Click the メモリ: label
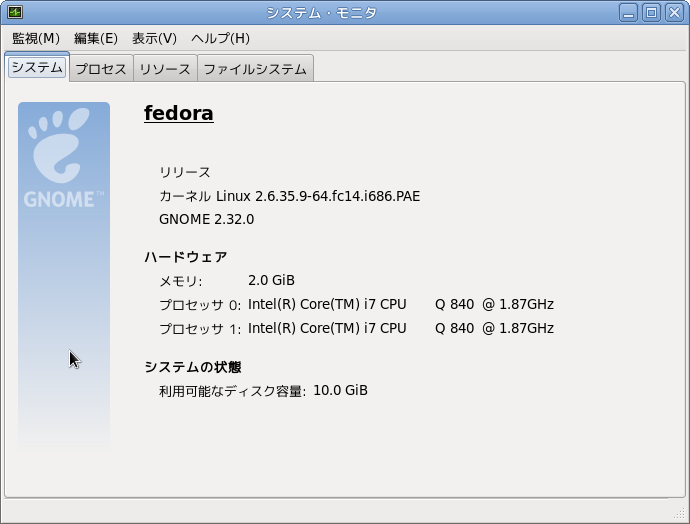690x524 pixels. pos(180,281)
